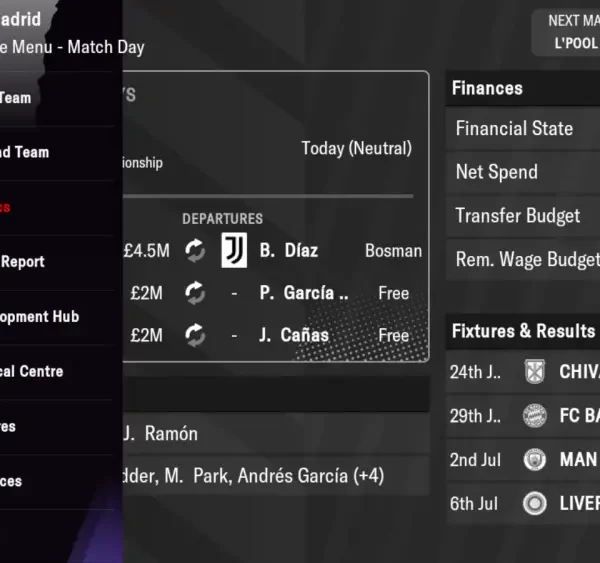Click the Fixtures & Results header
This screenshot has height=563, width=600.
(522, 331)
